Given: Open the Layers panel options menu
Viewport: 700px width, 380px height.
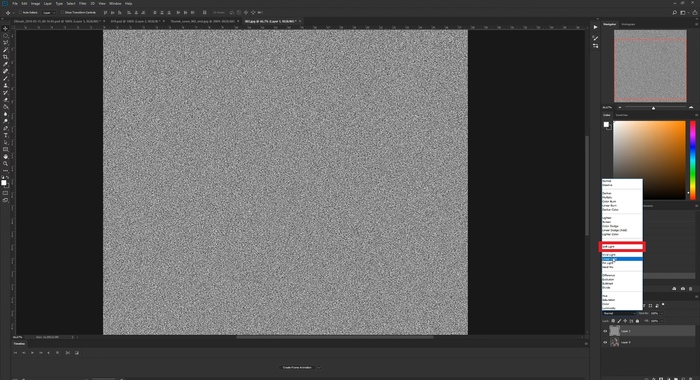Looking at the screenshot, I should point(696,296).
